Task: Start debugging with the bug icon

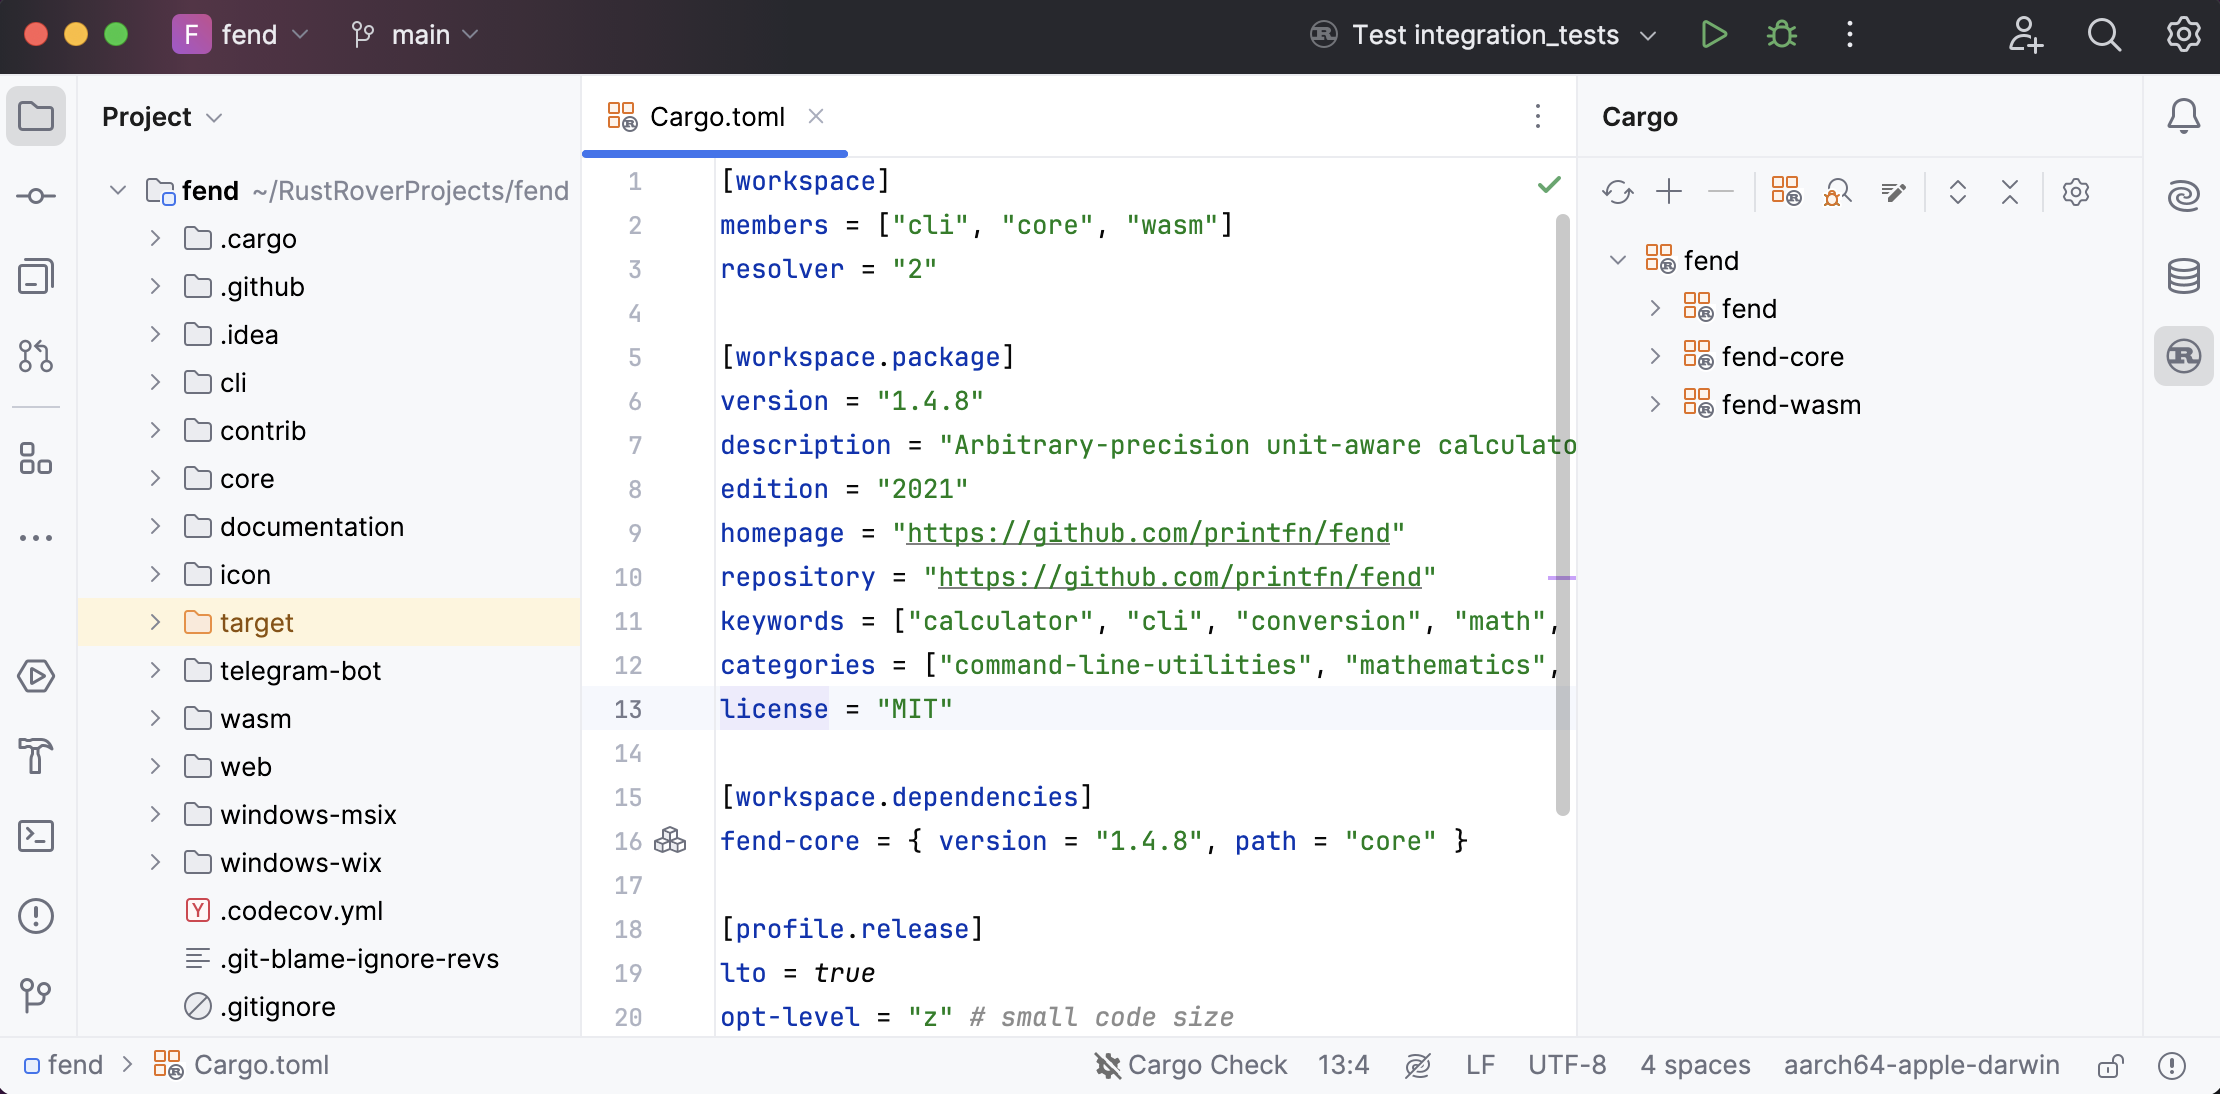Action: [x=1781, y=34]
